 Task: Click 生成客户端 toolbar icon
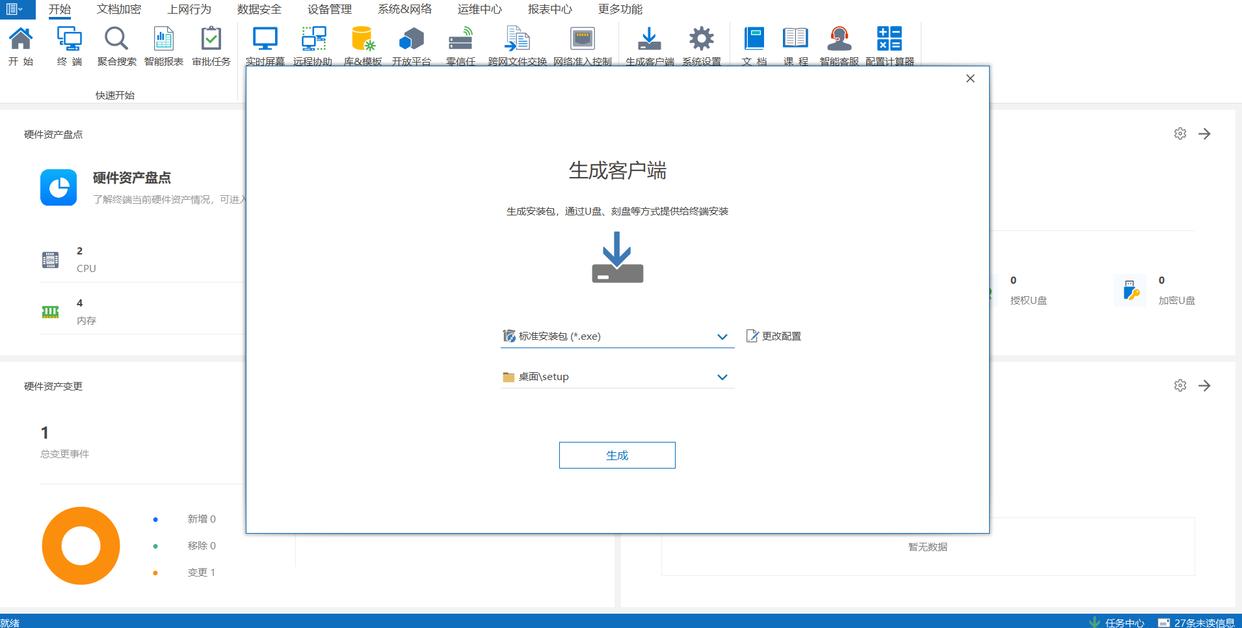pos(650,46)
